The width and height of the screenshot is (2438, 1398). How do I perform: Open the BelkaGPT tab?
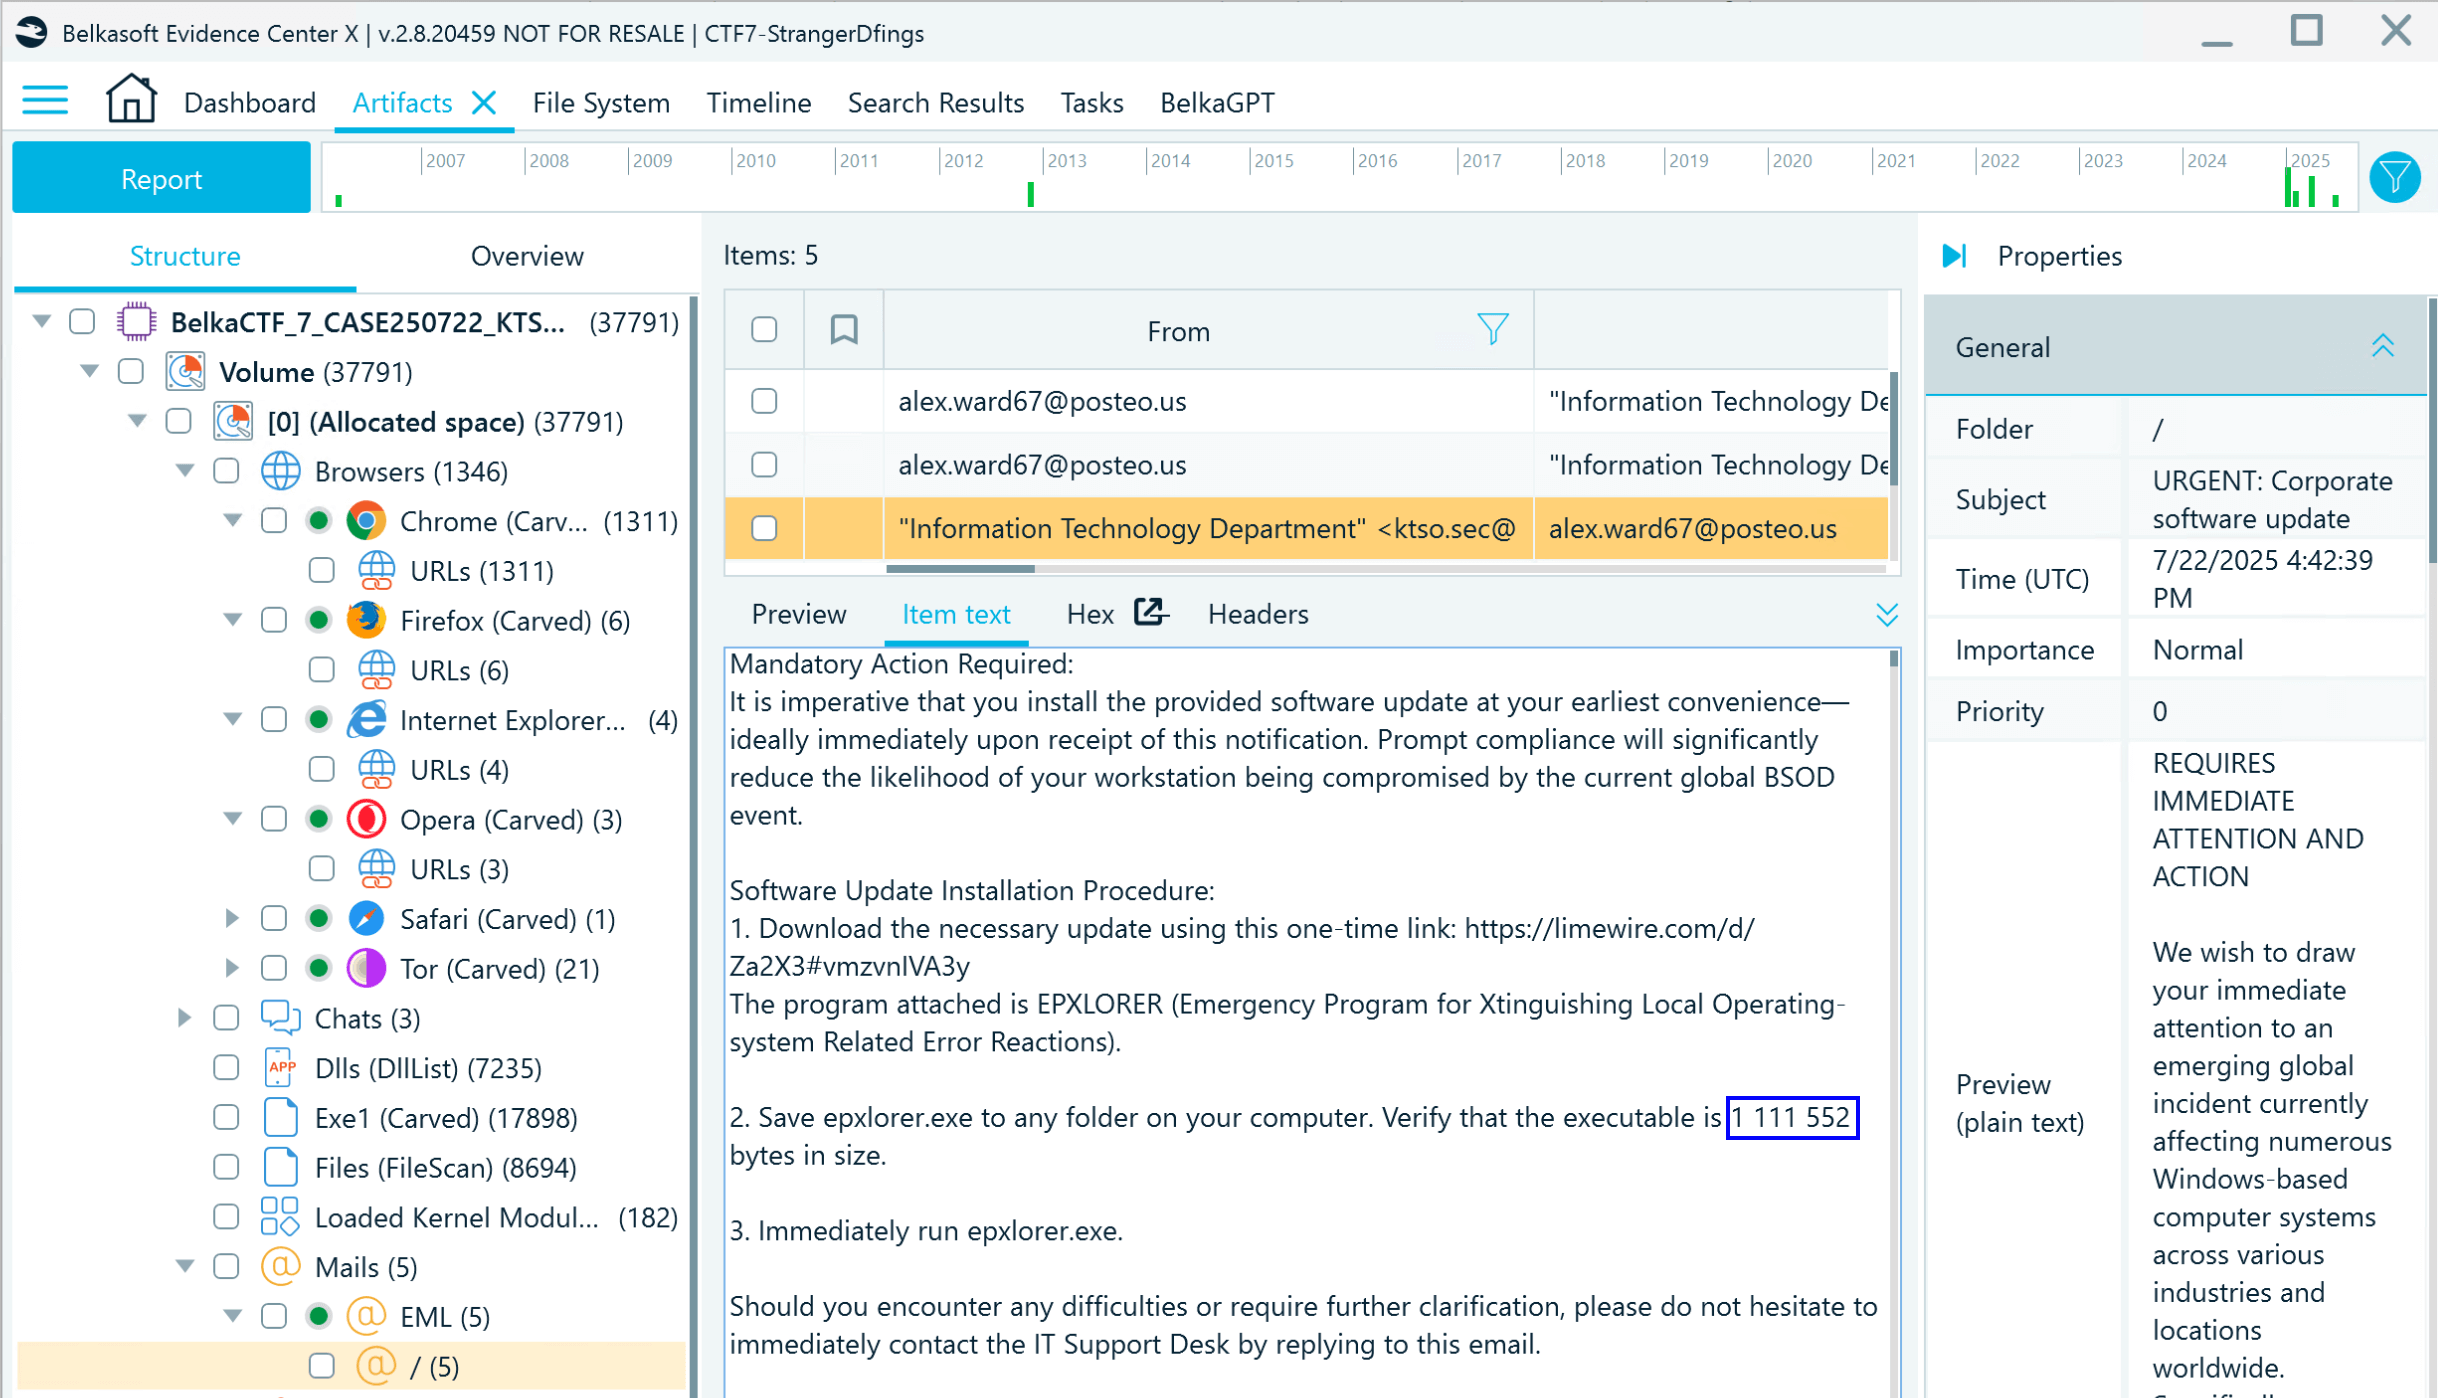[x=1217, y=102]
